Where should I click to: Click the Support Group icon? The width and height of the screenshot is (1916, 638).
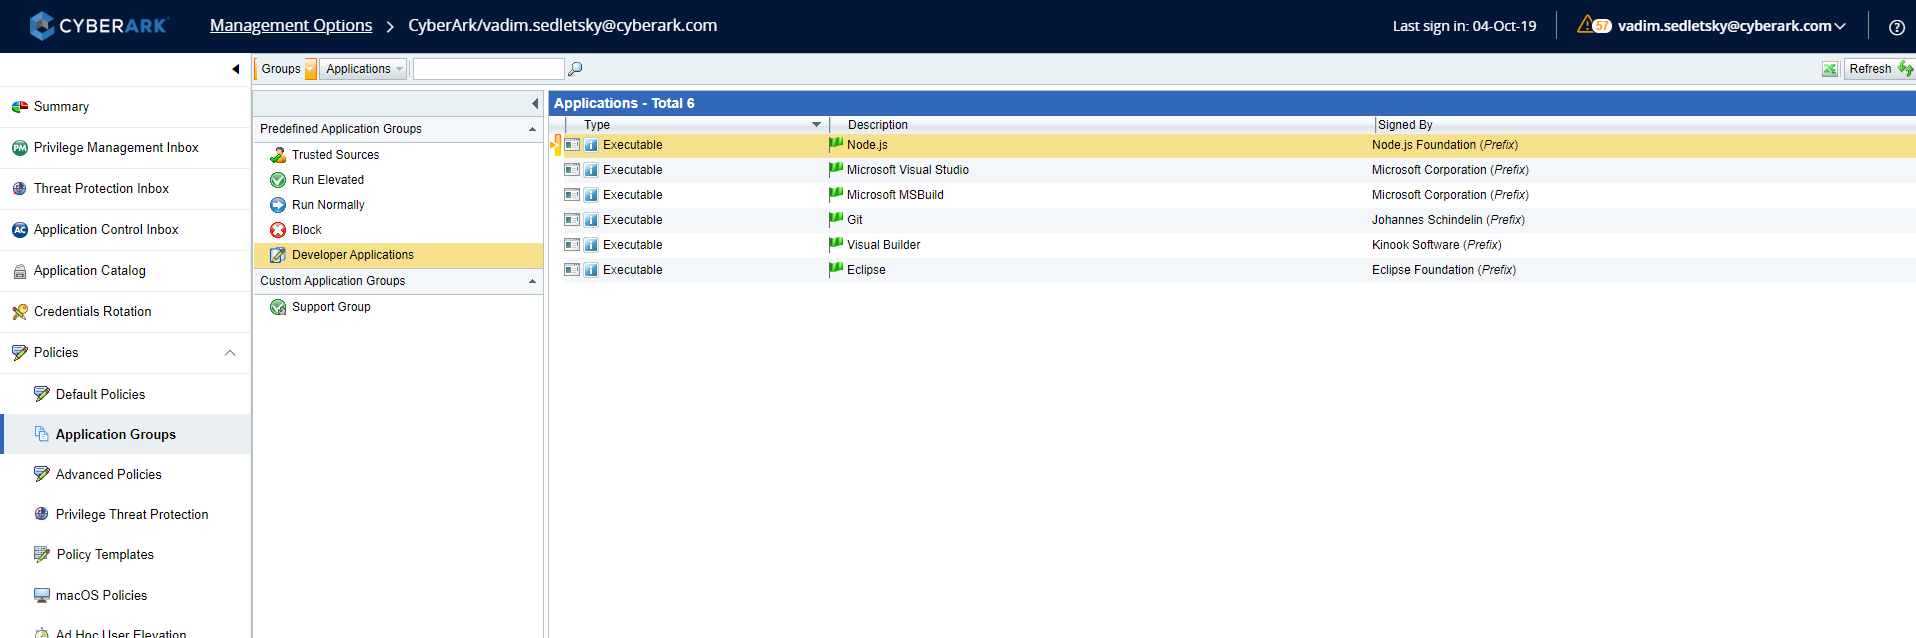(x=278, y=307)
